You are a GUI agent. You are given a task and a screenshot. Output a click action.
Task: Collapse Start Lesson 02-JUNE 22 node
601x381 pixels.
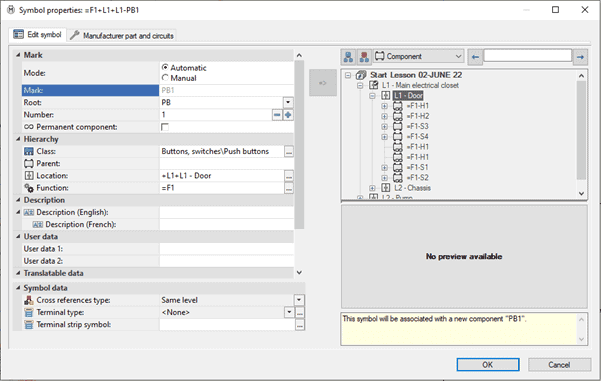[x=348, y=75]
